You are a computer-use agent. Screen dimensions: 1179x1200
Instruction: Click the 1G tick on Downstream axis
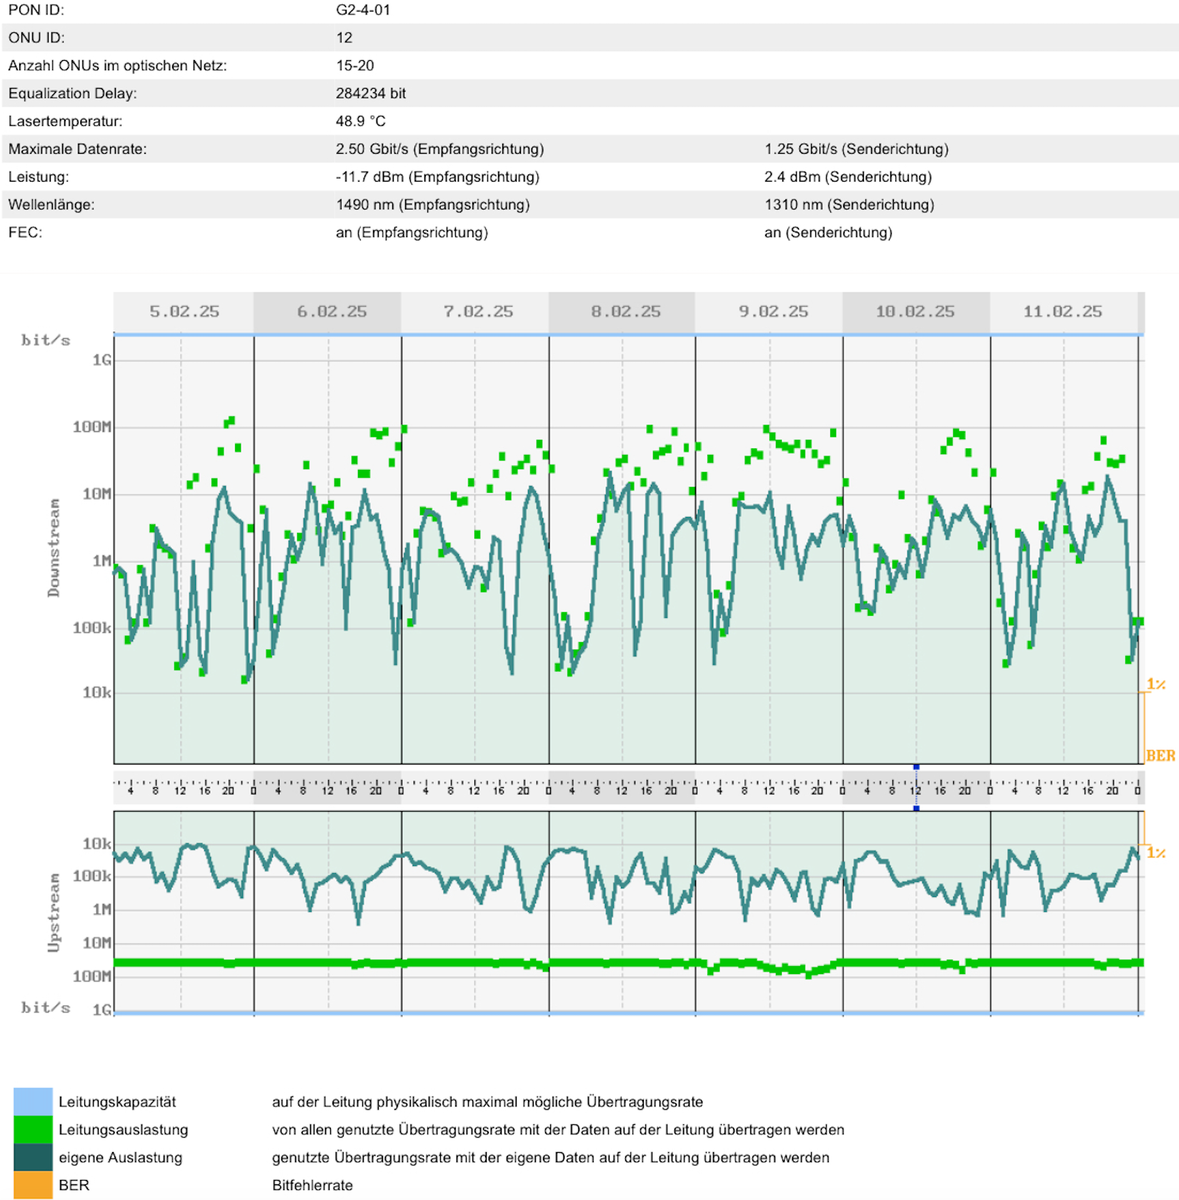coord(101,360)
